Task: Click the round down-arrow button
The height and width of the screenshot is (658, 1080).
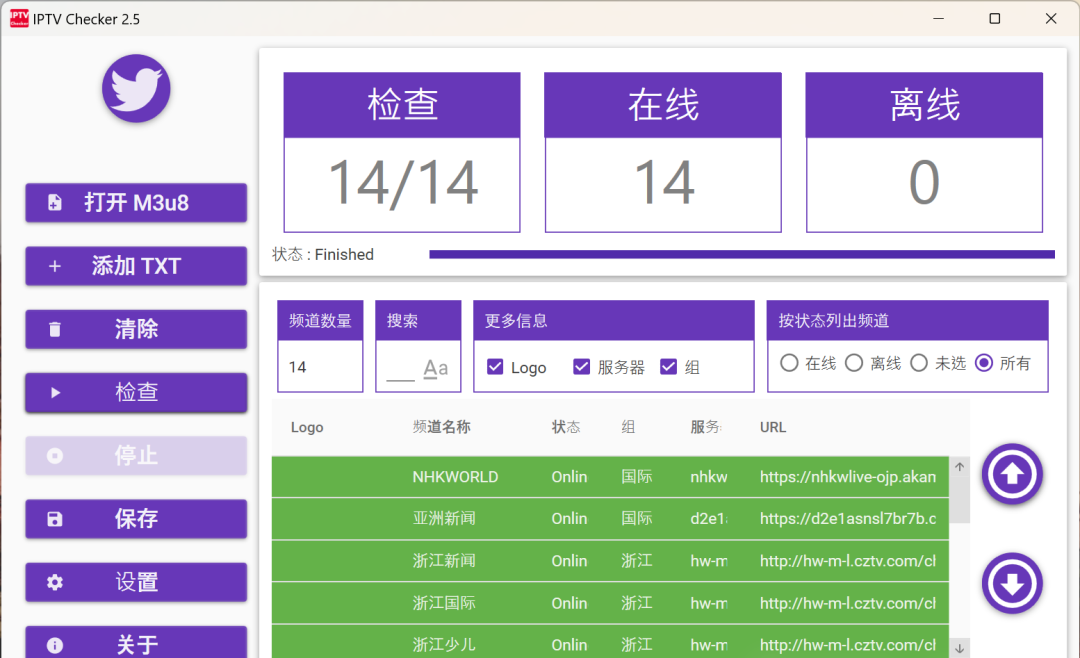Action: click(1012, 584)
